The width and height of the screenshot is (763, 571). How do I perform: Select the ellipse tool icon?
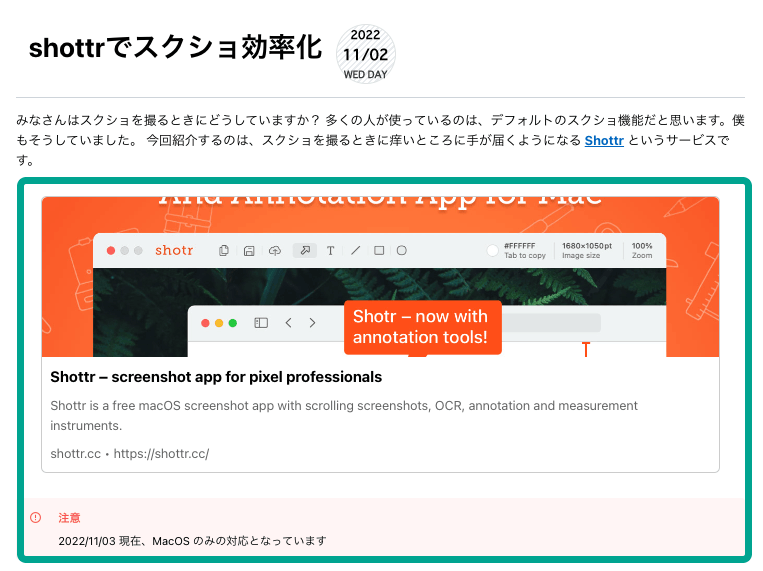click(401, 250)
